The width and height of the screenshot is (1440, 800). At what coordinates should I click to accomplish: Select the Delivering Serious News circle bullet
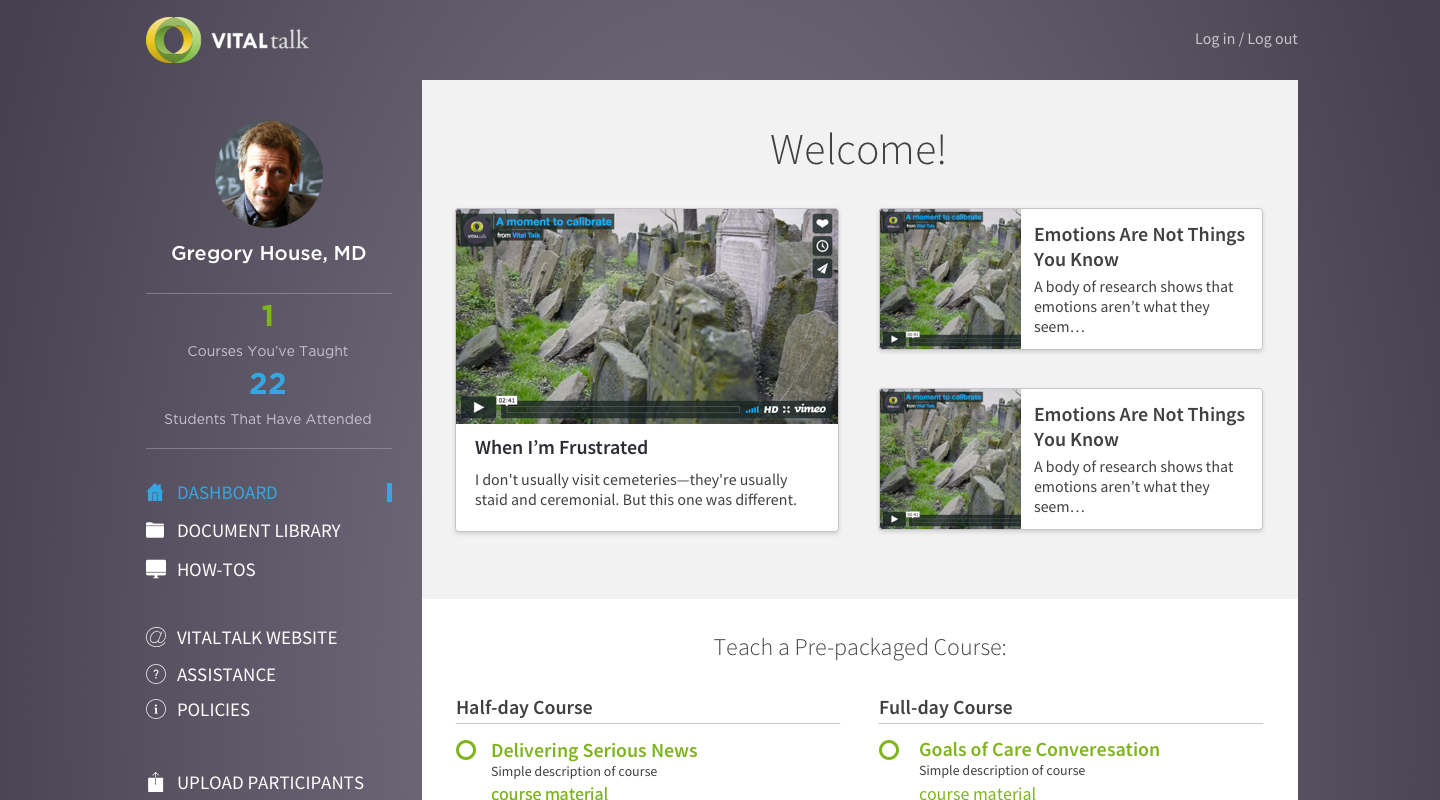(466, 750)
